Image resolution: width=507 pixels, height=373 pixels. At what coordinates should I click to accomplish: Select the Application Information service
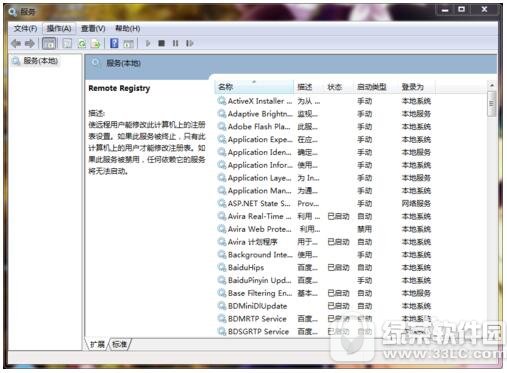click(x=324, y=165)
